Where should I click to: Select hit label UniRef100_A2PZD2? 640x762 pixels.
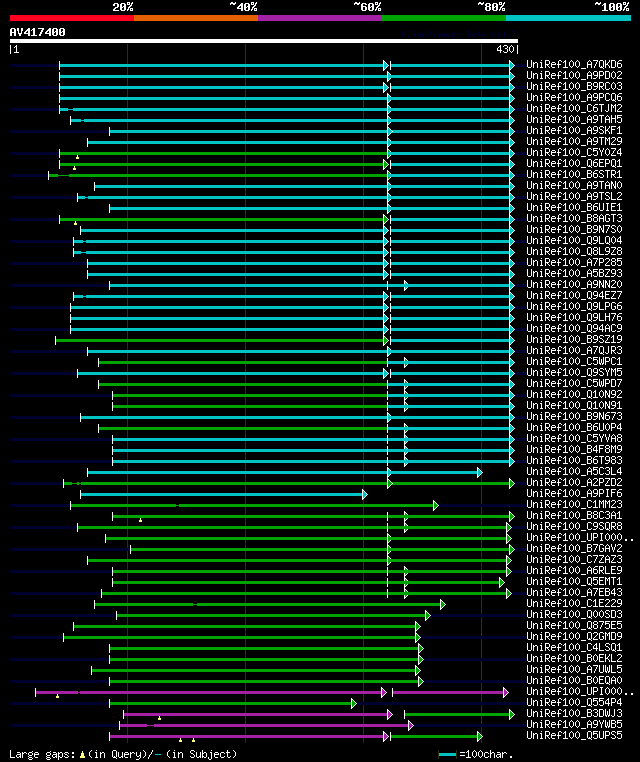point(574,482)
